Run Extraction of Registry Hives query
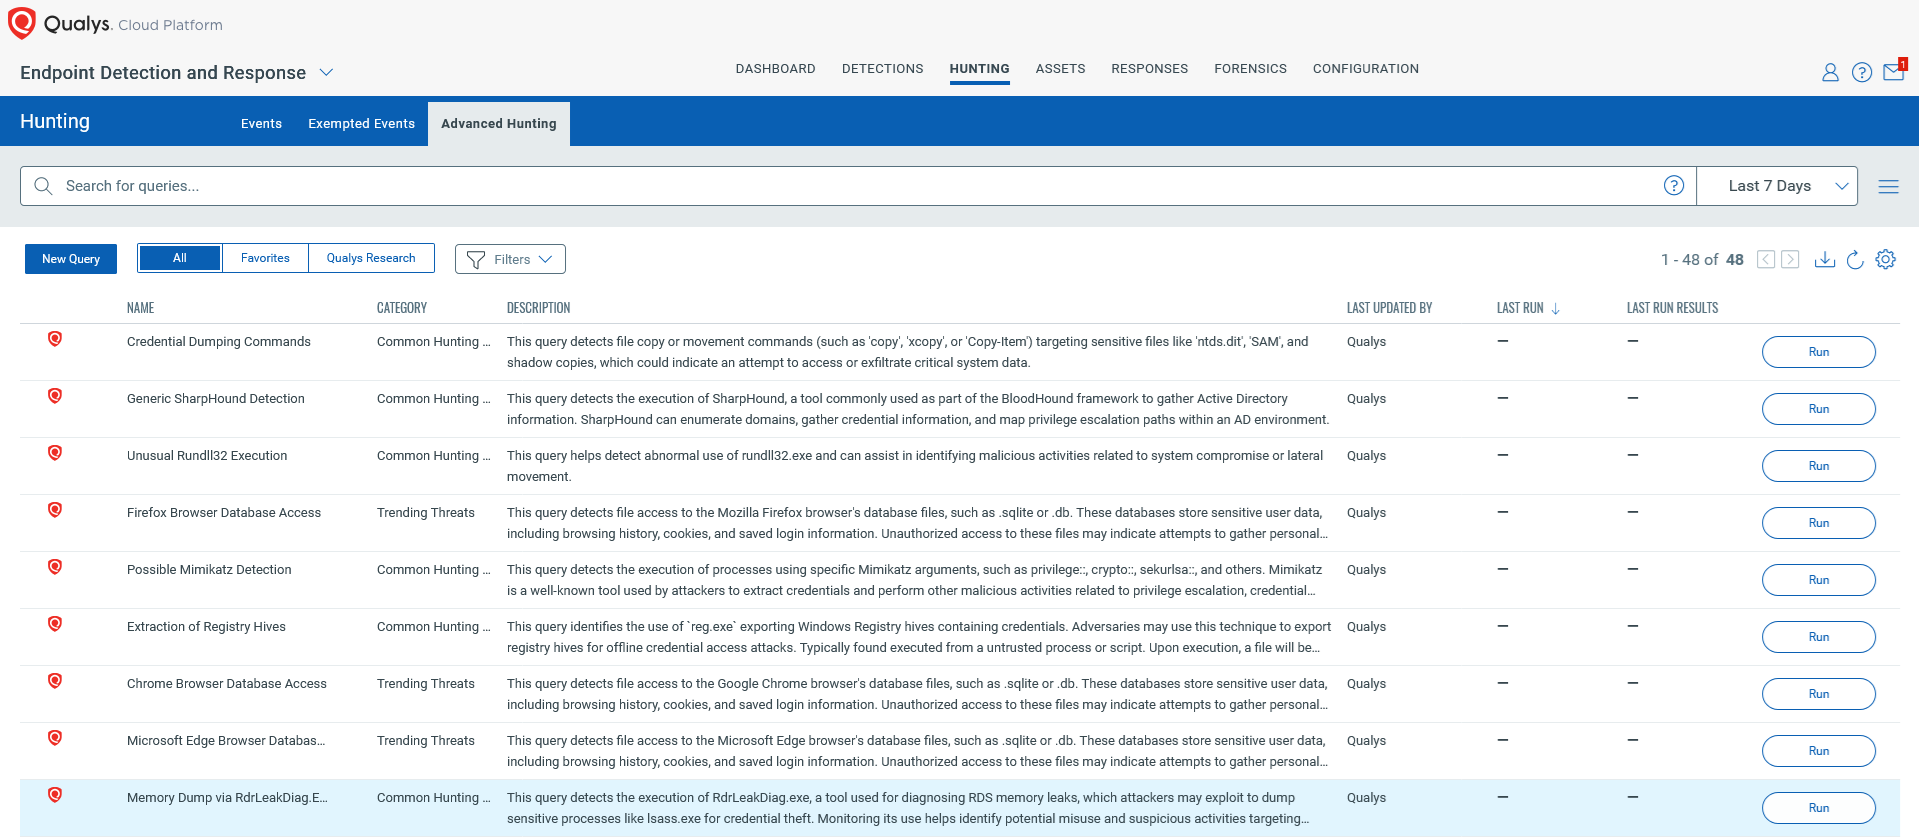1919x838 pixels. click(x=1818, y=637)
